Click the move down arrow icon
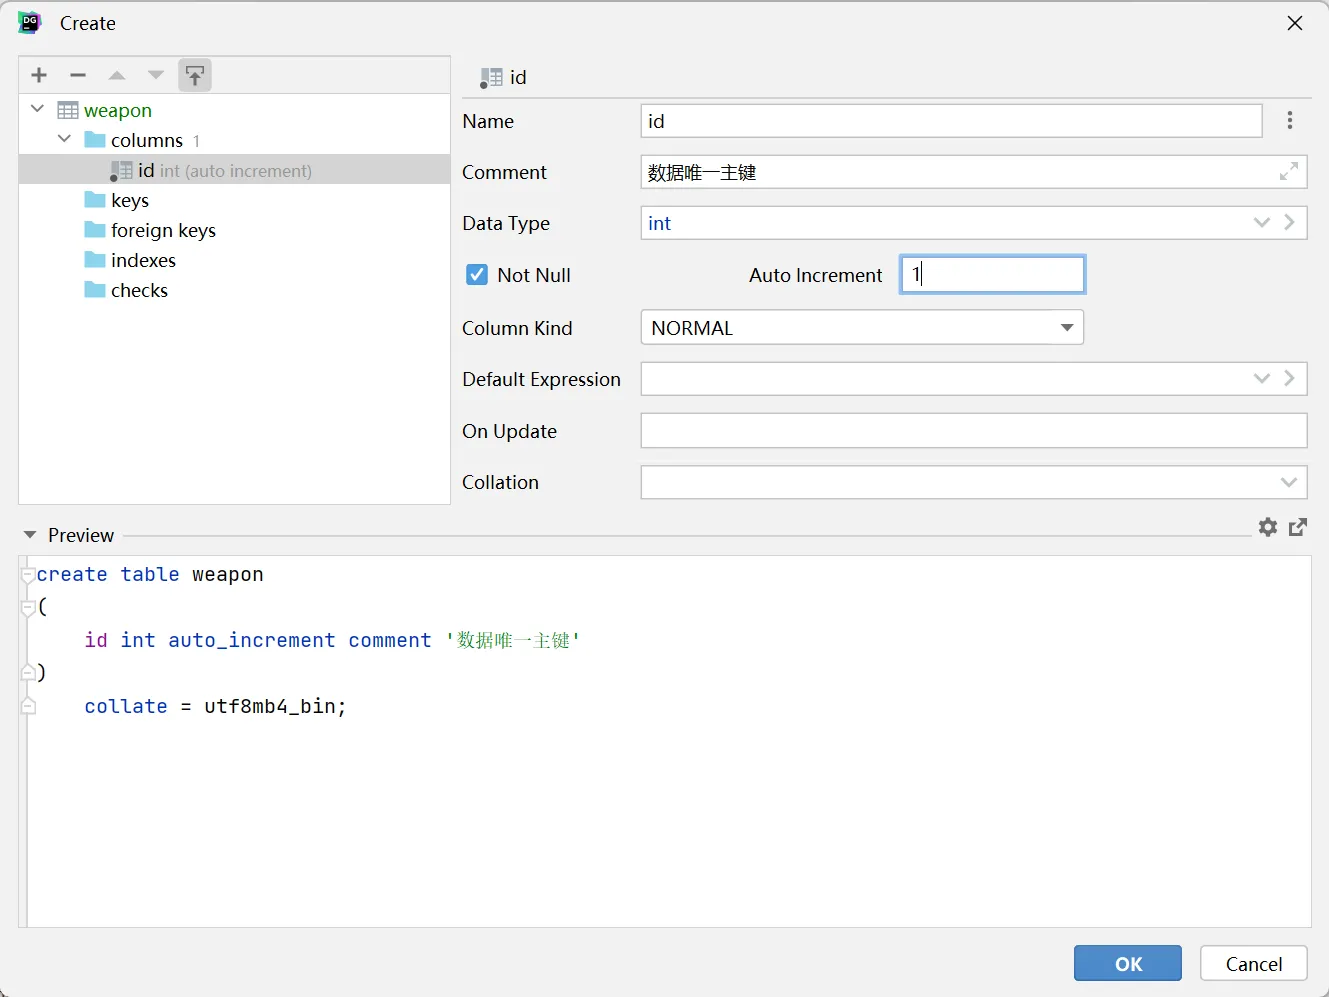 coord(156,75)
